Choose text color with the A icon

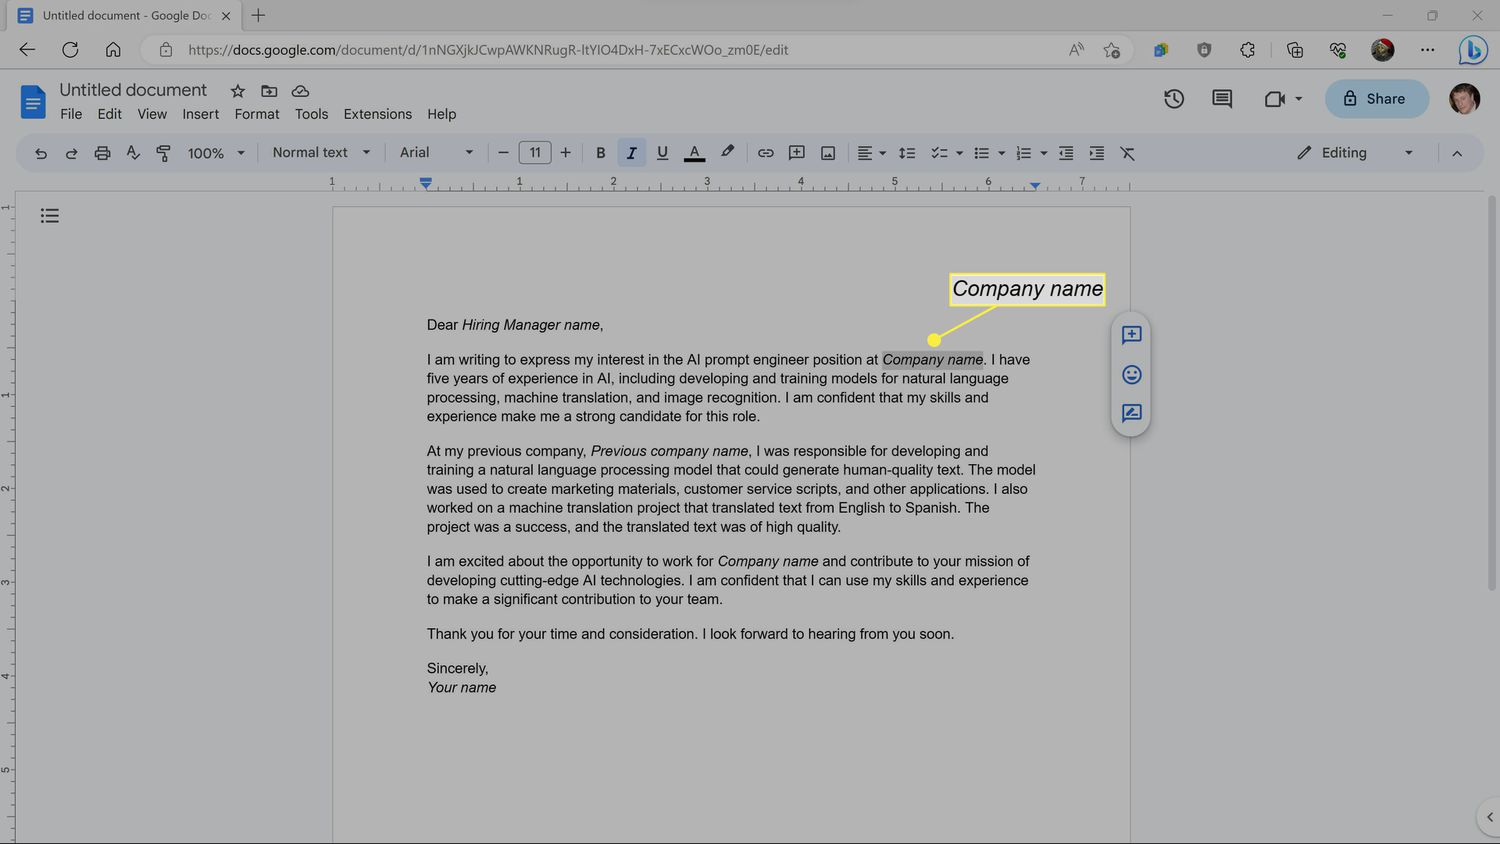click(x=694, y=153)
